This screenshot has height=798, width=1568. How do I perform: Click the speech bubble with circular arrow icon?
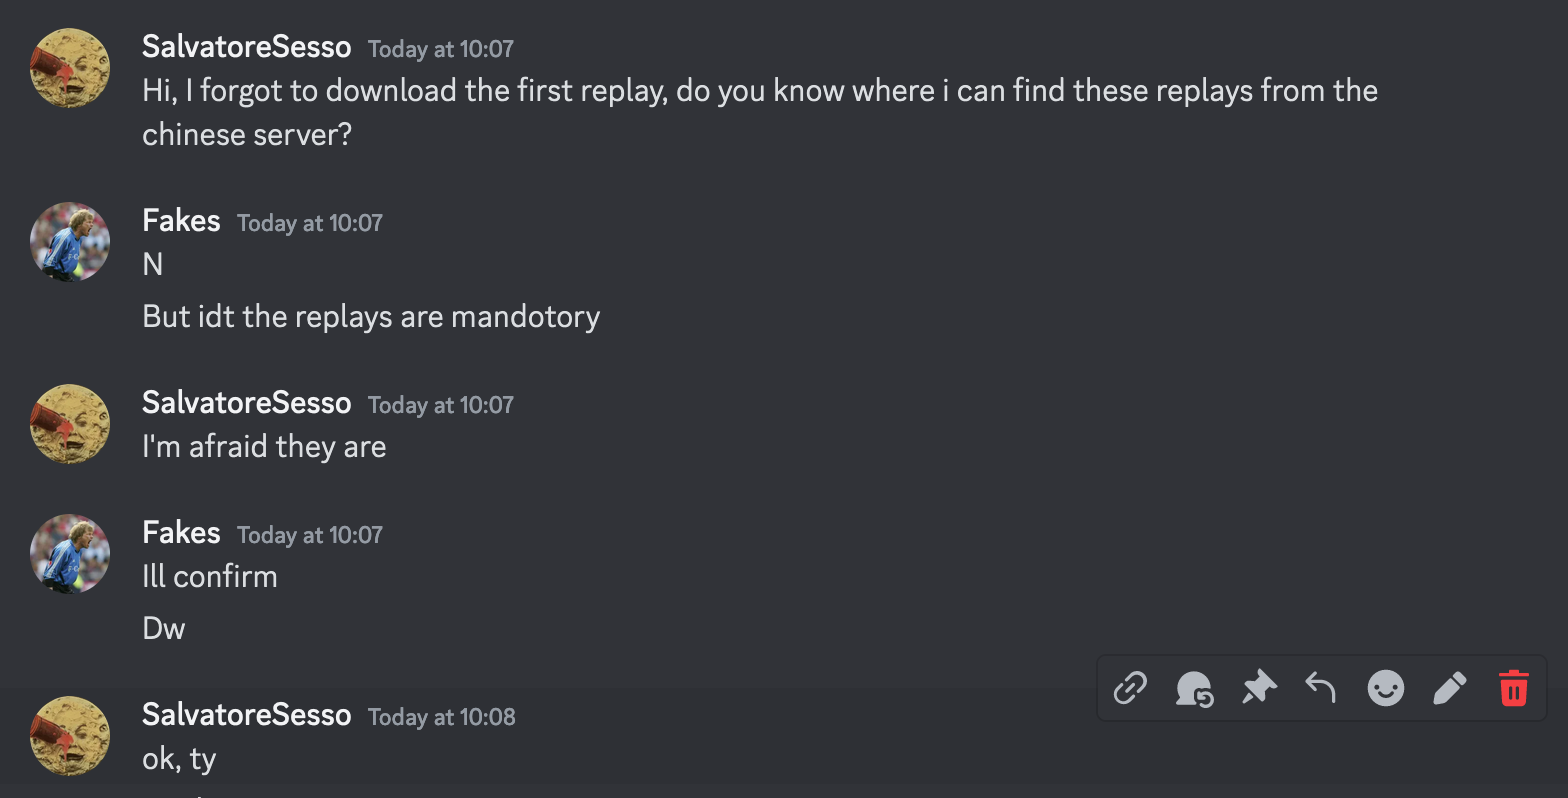point(1194,688)
